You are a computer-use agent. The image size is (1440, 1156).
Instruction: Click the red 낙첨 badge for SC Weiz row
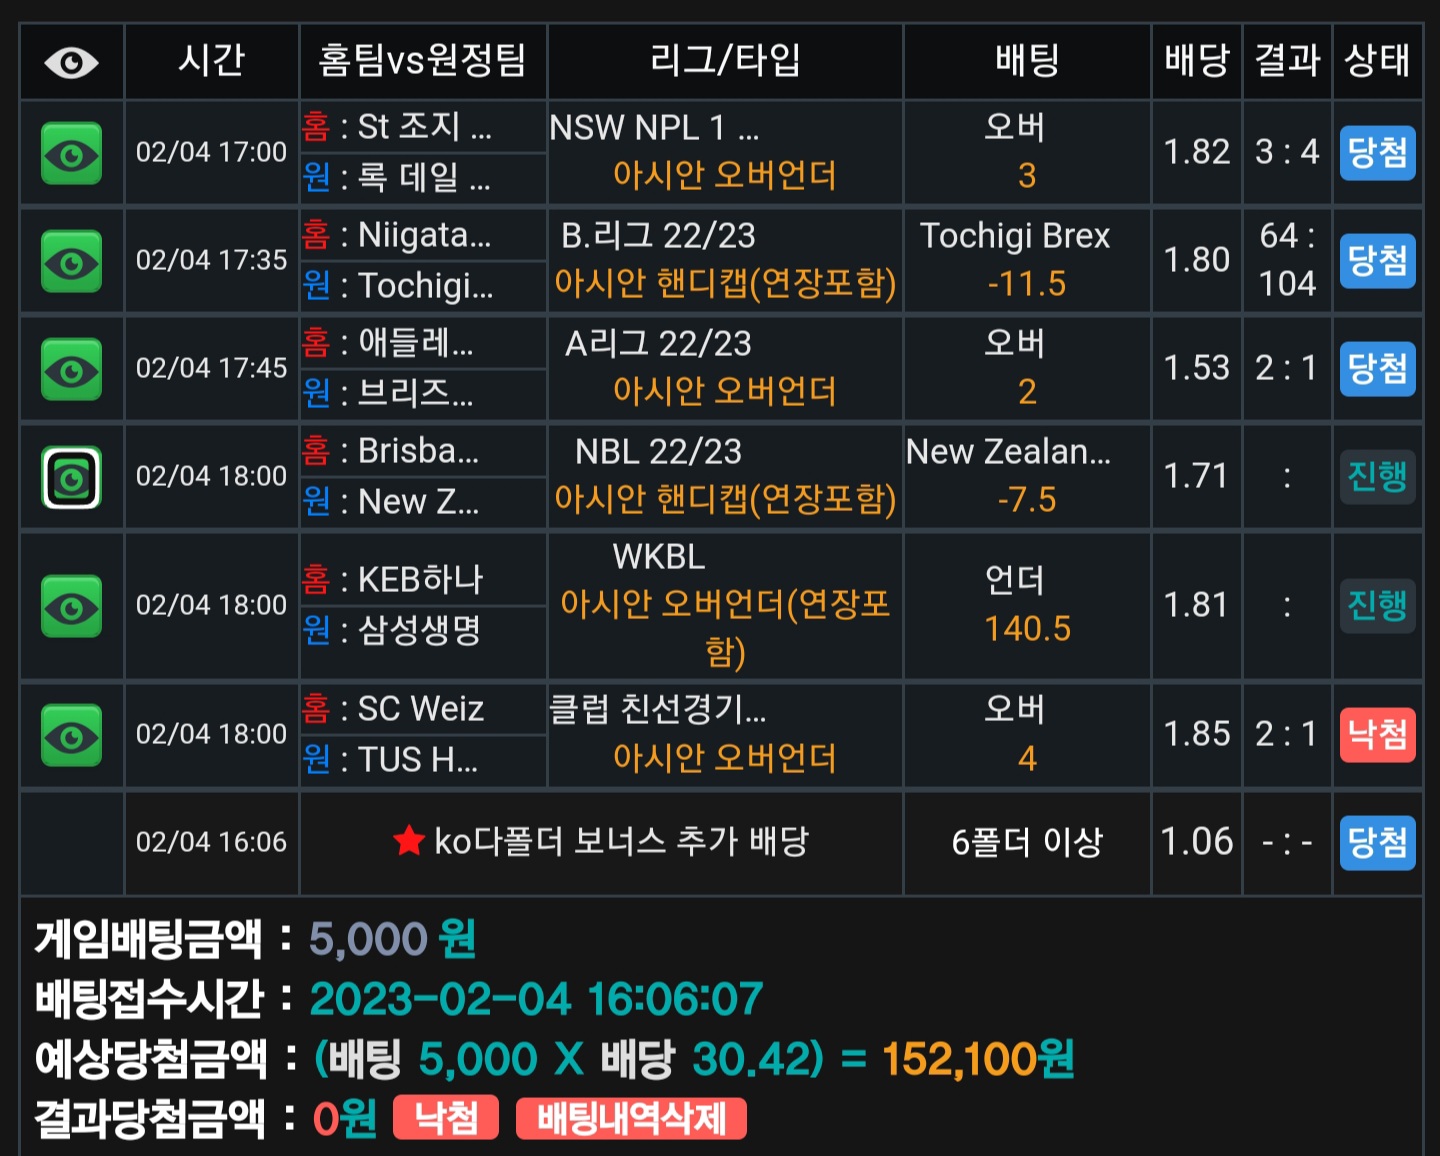[x=1377, y=735]
